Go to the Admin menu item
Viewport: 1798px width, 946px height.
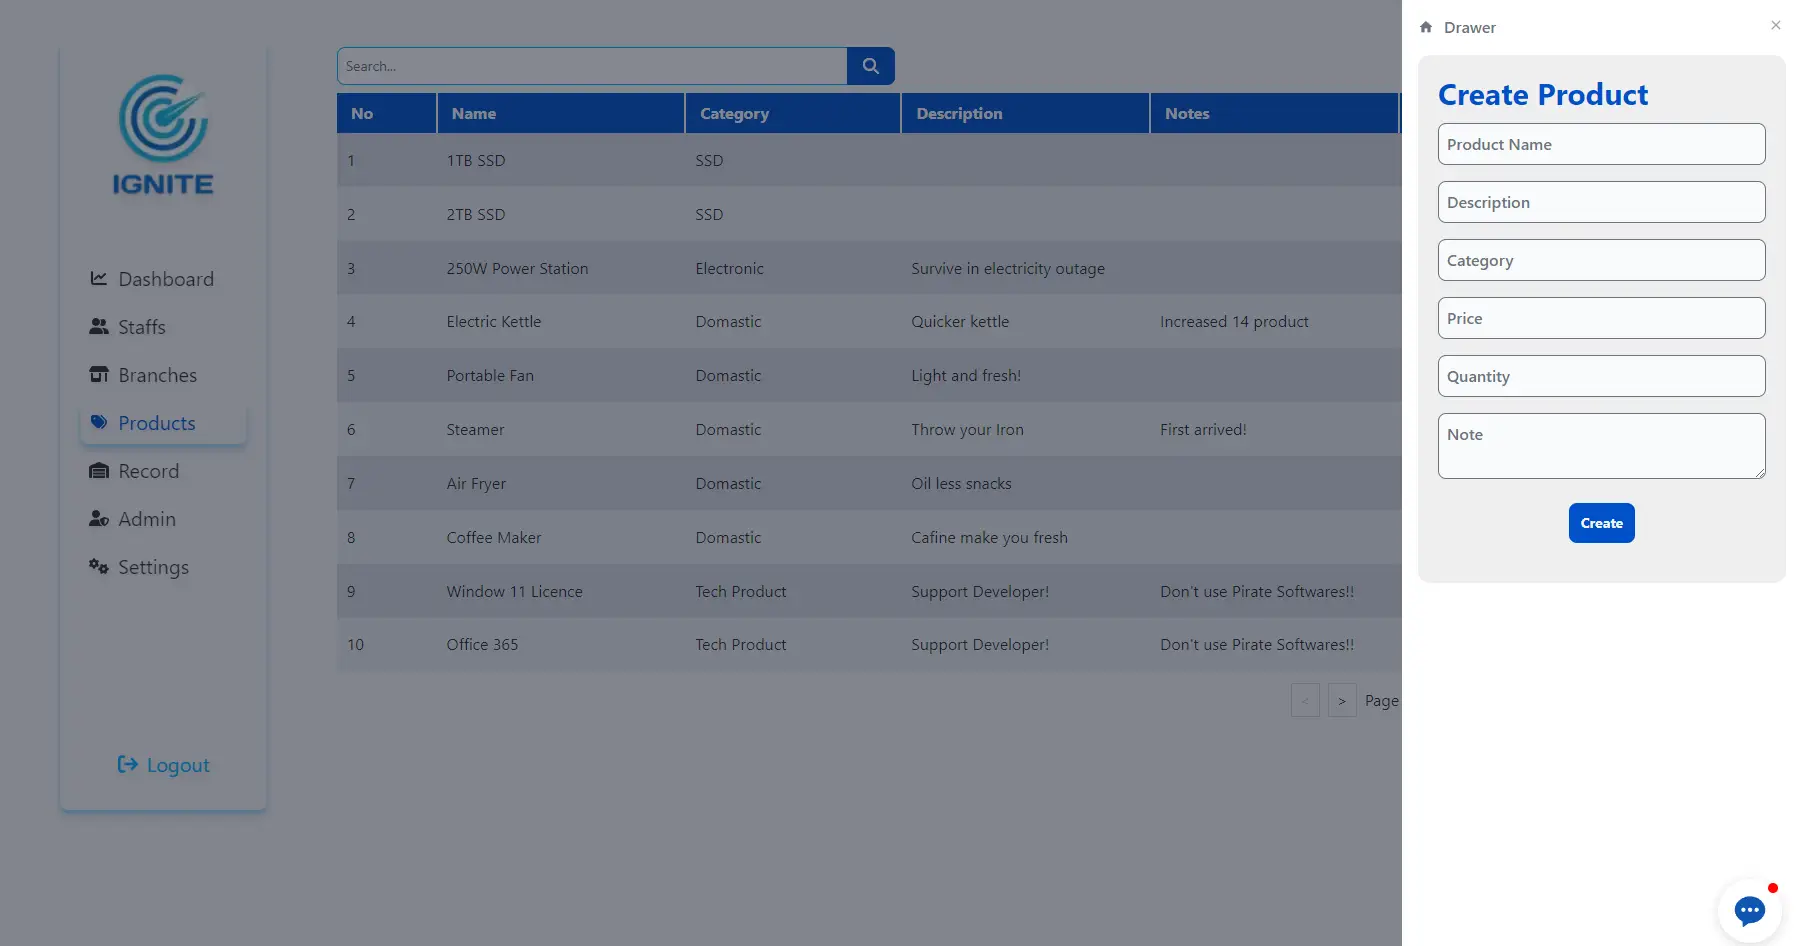pos(146,519)
